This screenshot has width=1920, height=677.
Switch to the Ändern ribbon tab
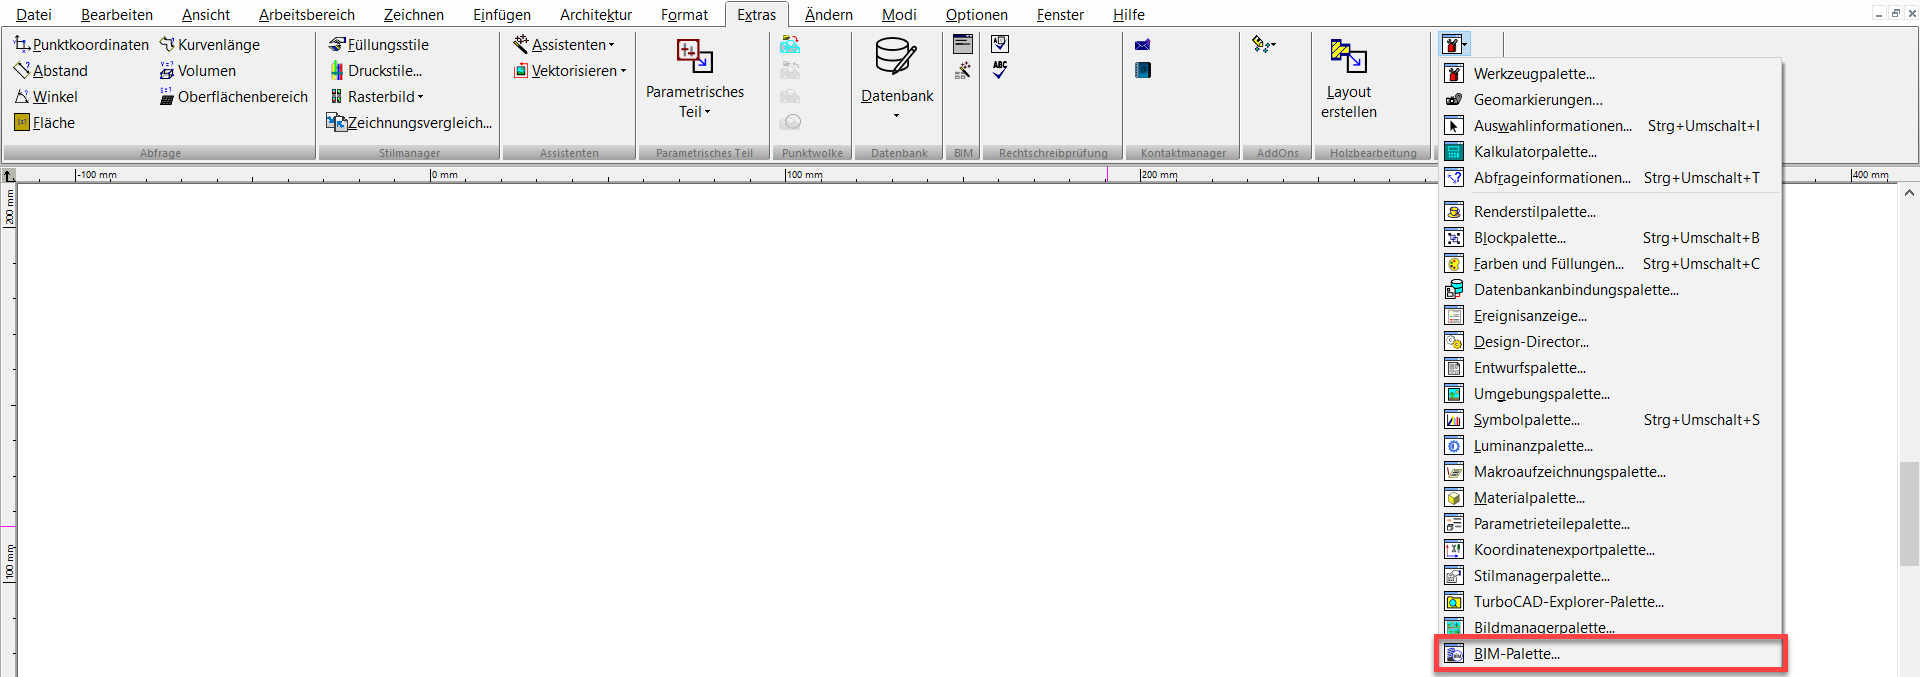click(828, 15)
